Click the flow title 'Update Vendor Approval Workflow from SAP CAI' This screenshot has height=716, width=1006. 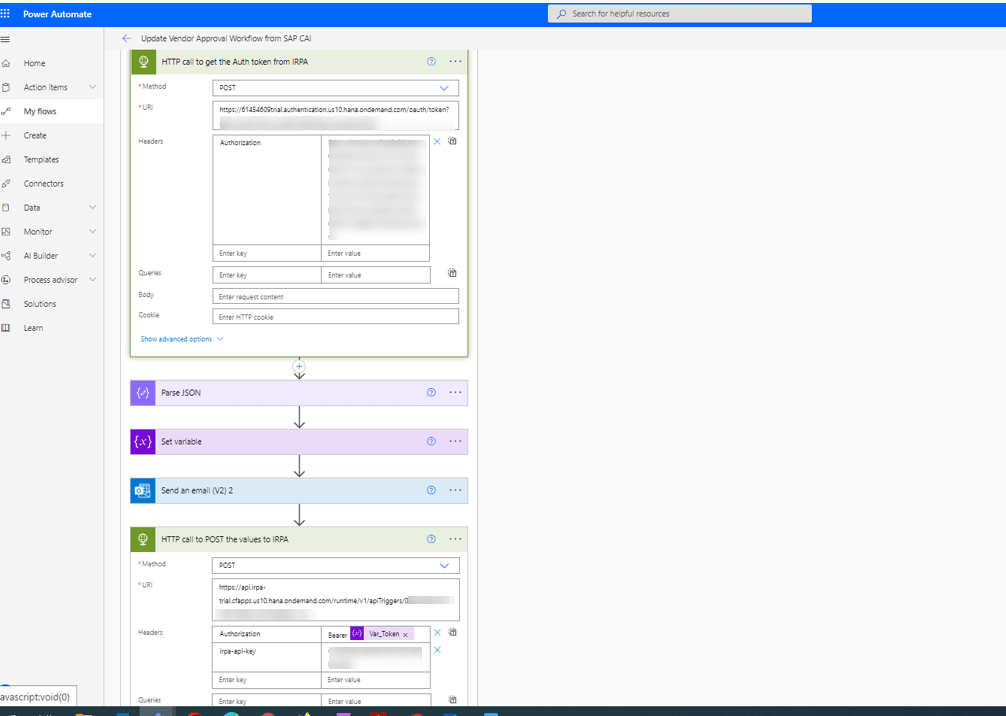pyautogui.click(x=226, y=38)
